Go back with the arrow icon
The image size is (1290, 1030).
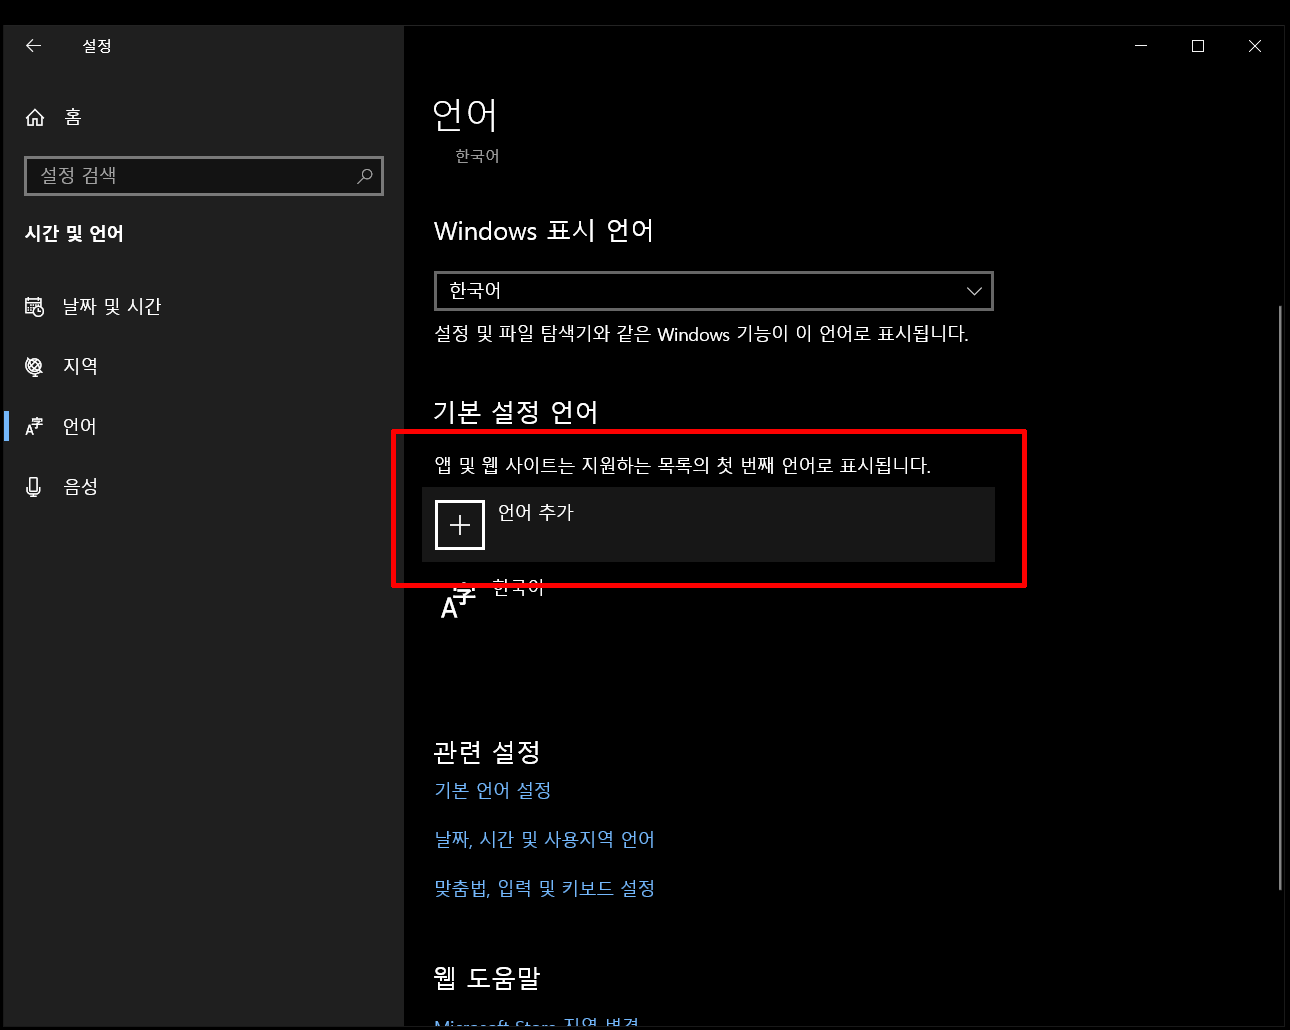33,46
